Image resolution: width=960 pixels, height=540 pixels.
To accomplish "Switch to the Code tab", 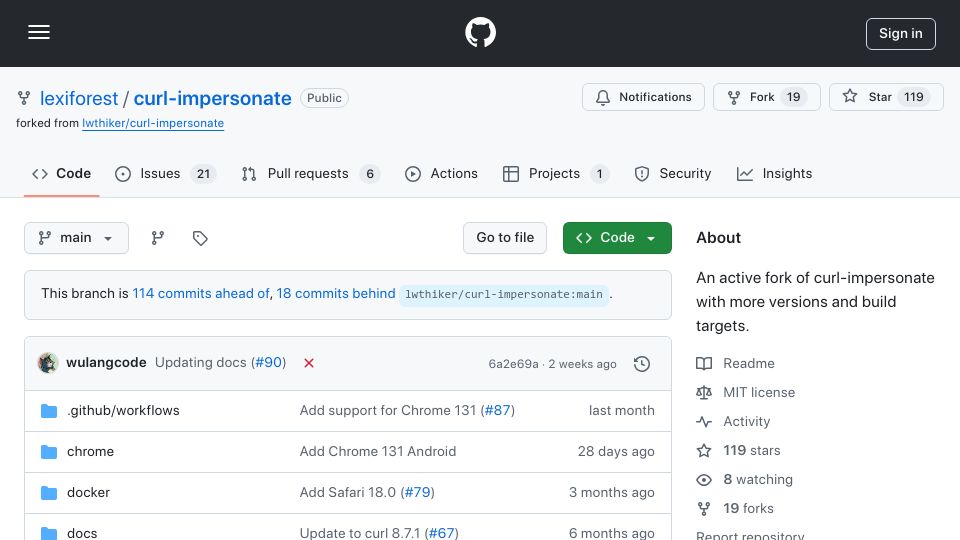I will pyautogui.click(x=61, y=174).
